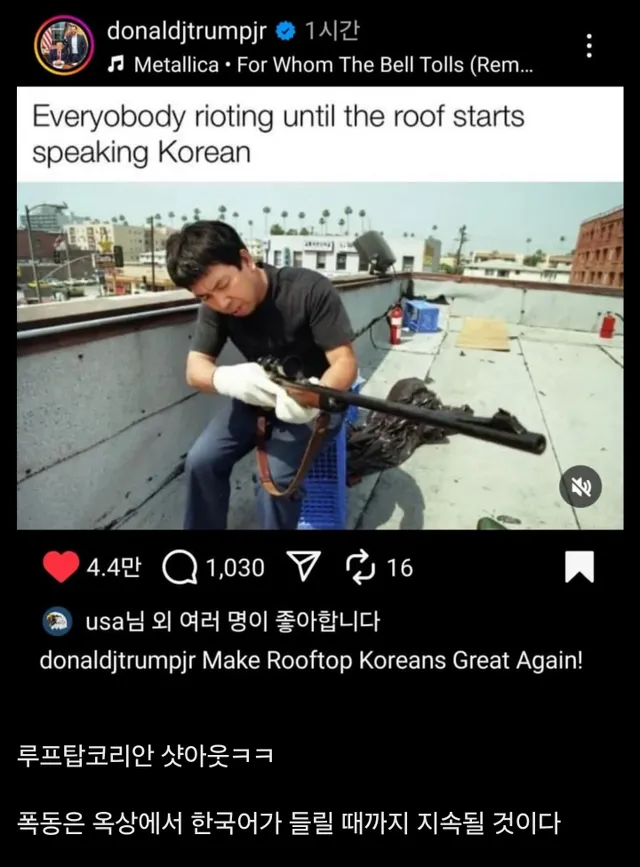Screen dimensions: 640x867
Task: Click the meme caption text banner
Action: click(320, 134)
